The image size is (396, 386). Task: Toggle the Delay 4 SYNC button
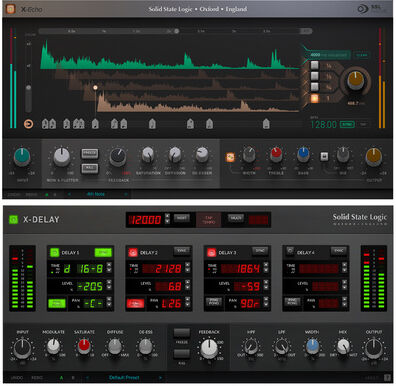coord(338,251)
